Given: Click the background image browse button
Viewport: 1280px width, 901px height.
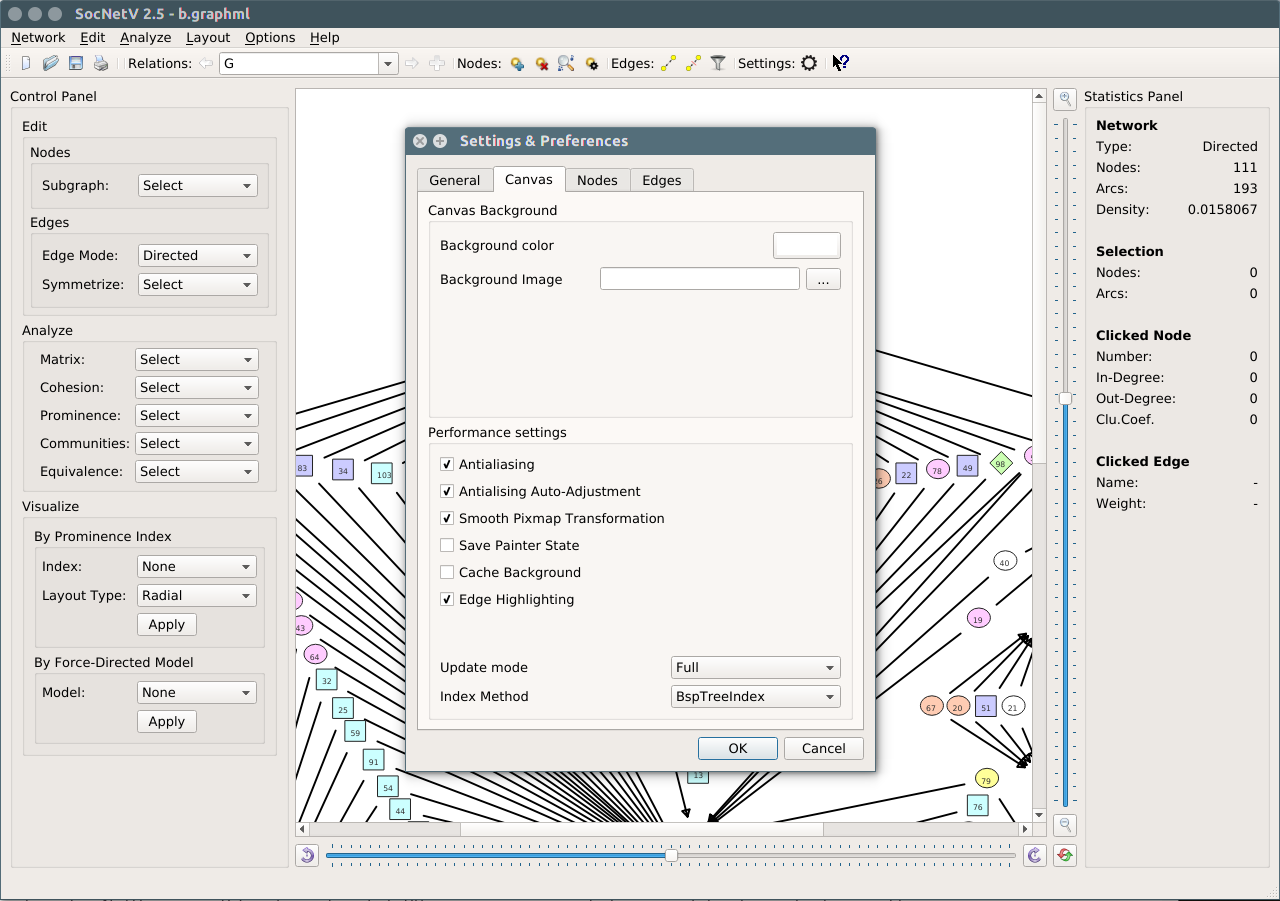Looking at the screenshot, I should (x=823, y=279).
